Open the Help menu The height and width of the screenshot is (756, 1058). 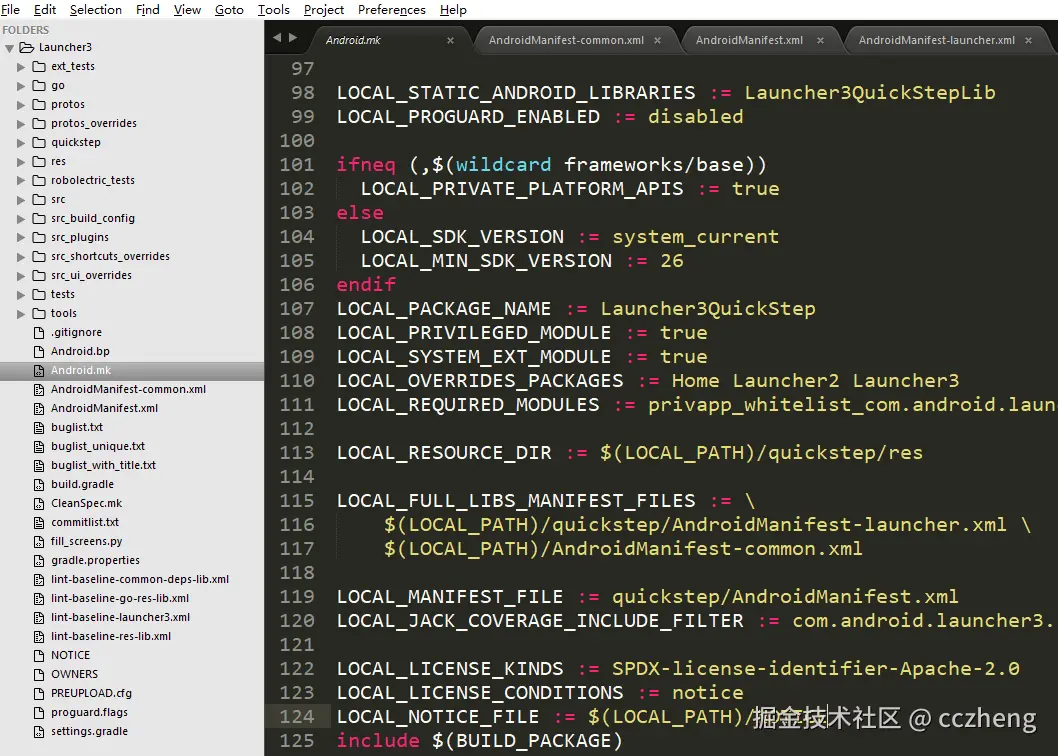point(453,9)
